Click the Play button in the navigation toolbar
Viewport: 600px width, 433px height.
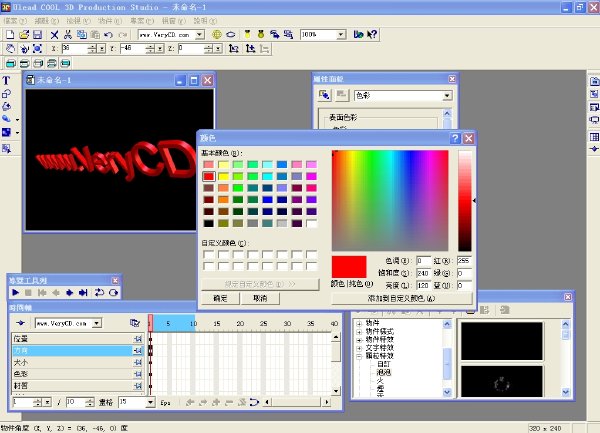coord(15,293)
